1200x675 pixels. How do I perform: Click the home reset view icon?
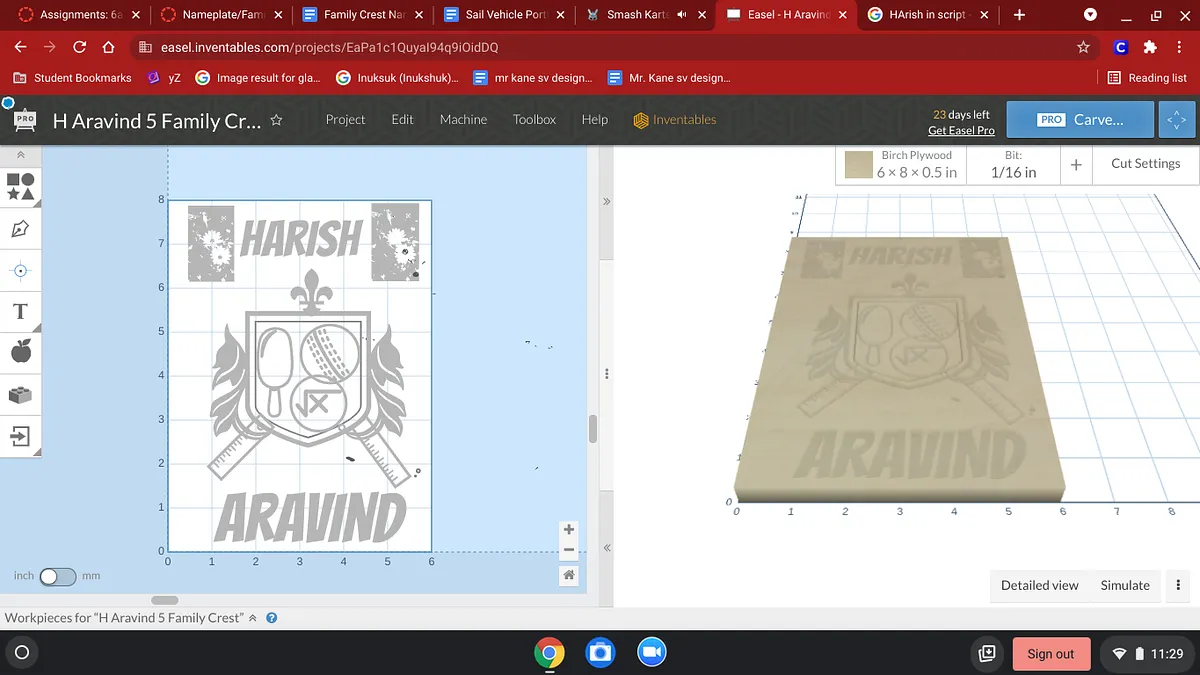click(569, 575)
